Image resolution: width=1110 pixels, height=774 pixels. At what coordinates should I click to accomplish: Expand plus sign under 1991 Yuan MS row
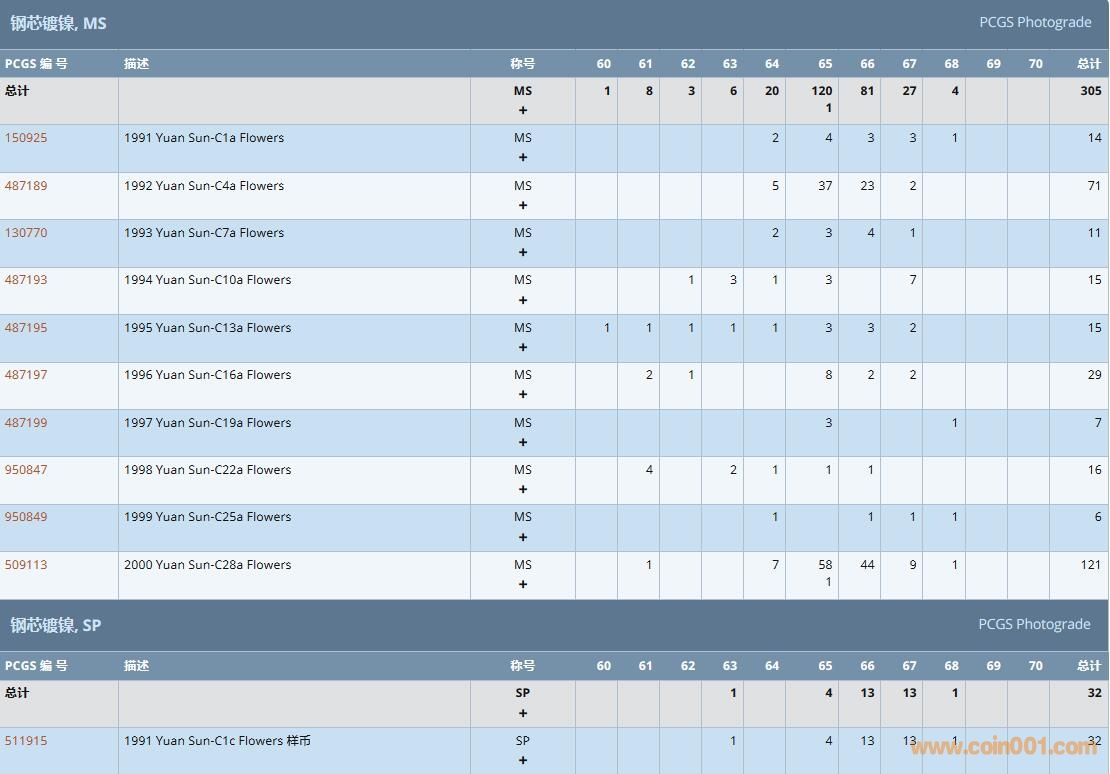pyautogui.click(x=523, y=158)
